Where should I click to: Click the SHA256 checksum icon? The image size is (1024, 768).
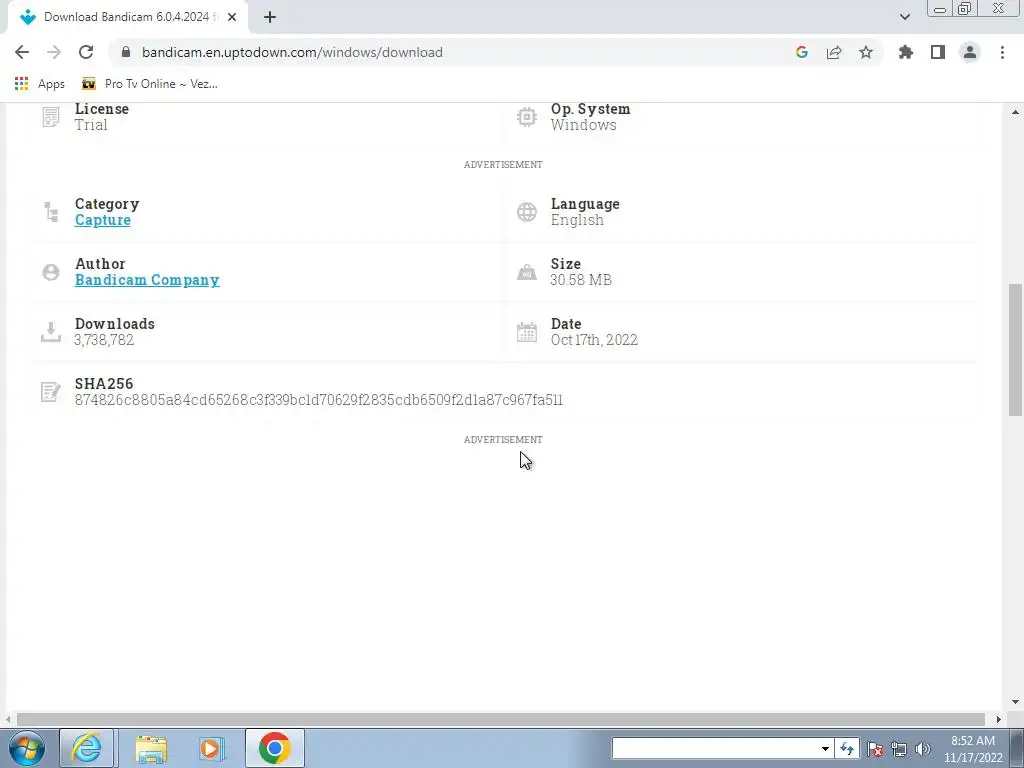pos(51,392)
